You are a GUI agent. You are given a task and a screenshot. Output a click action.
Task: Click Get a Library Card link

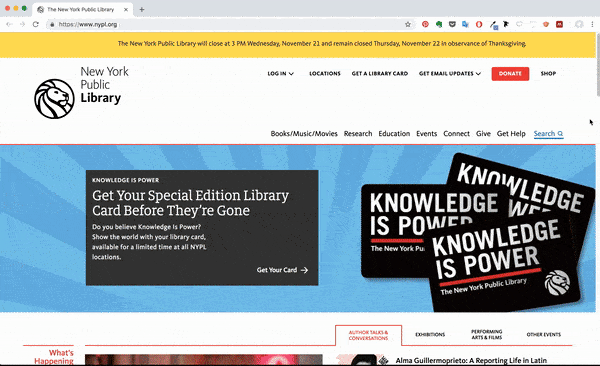tap(380, 74)
